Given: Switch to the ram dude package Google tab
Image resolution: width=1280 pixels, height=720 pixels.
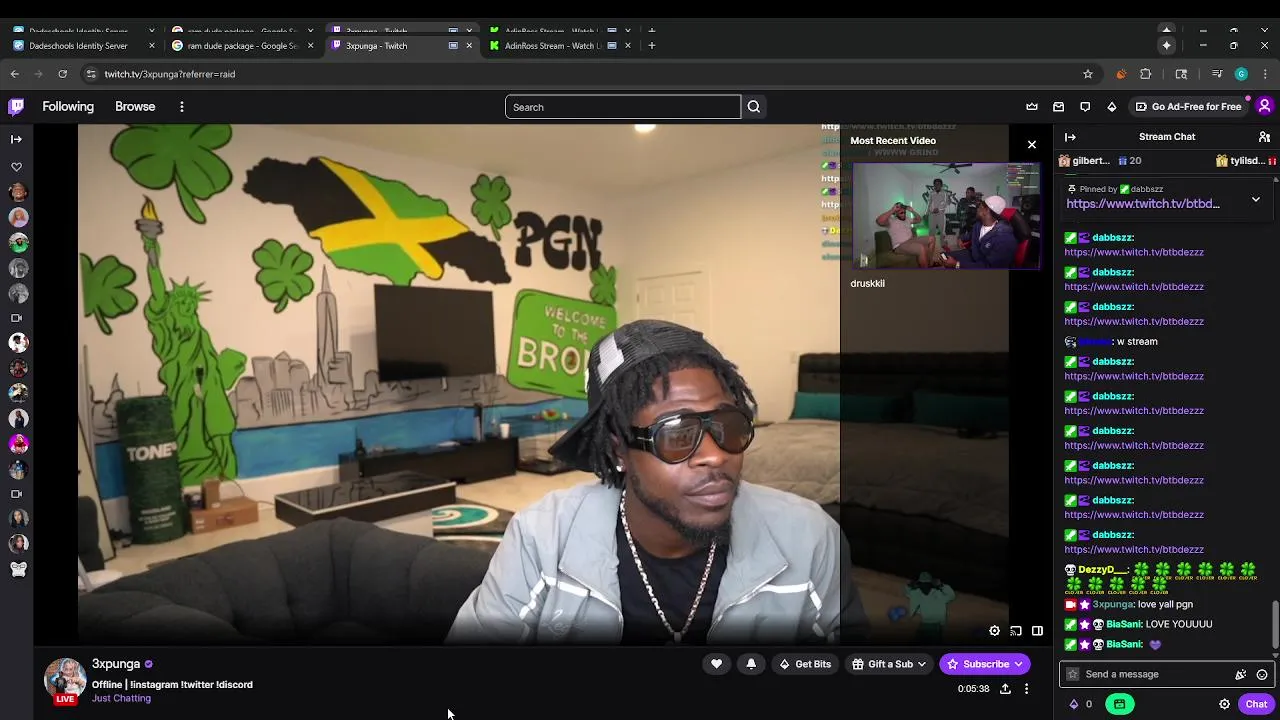Looking at the screenshot, I should tap(242, 45).
